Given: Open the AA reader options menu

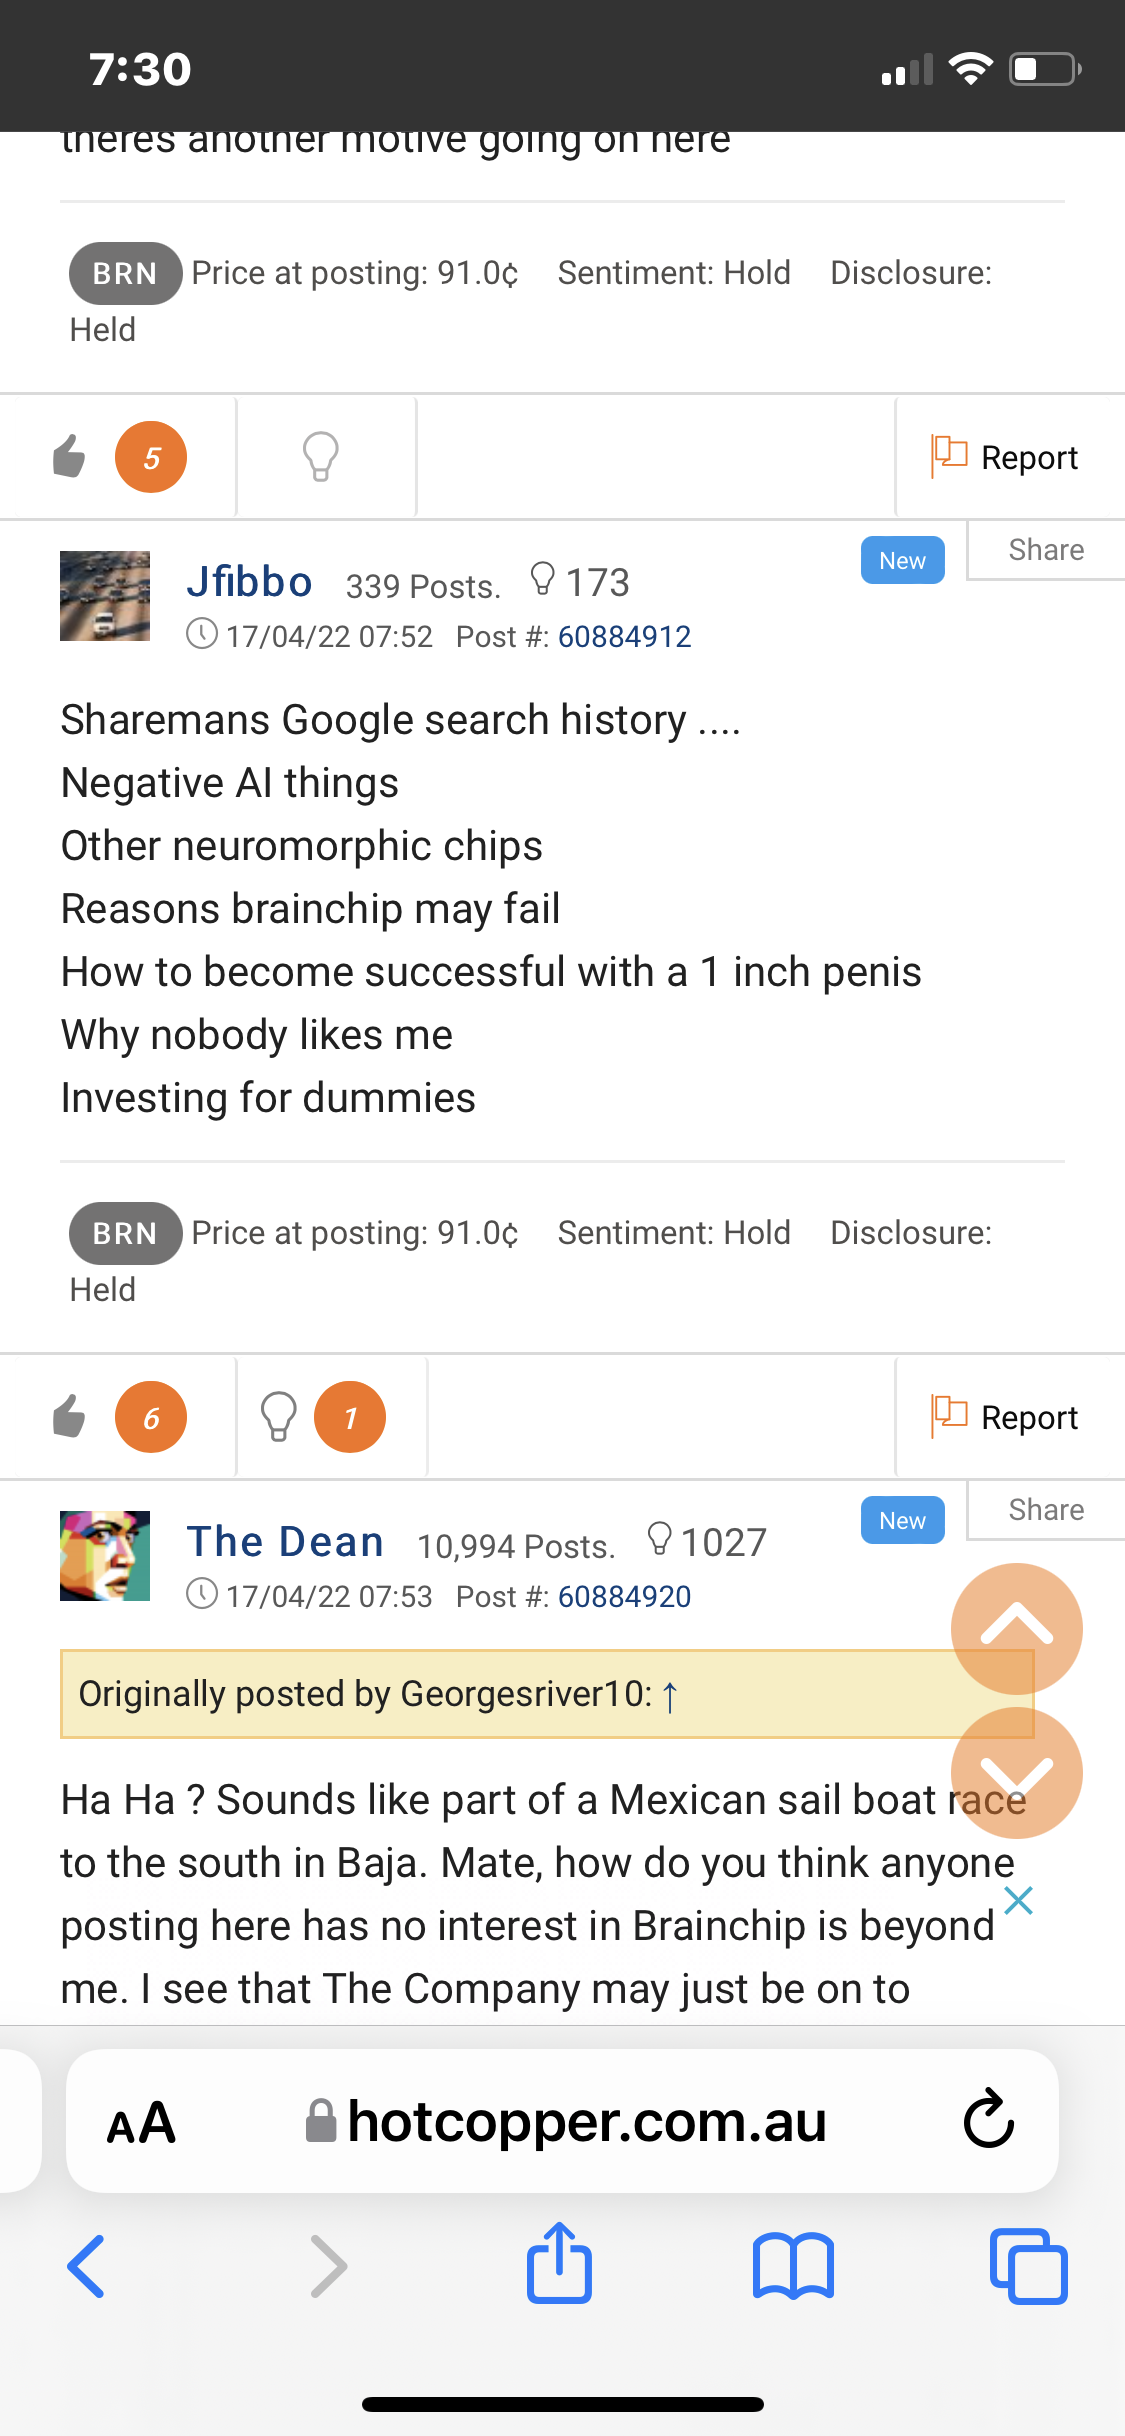Looking at the screenshot, I should (x=141, y=2121).
